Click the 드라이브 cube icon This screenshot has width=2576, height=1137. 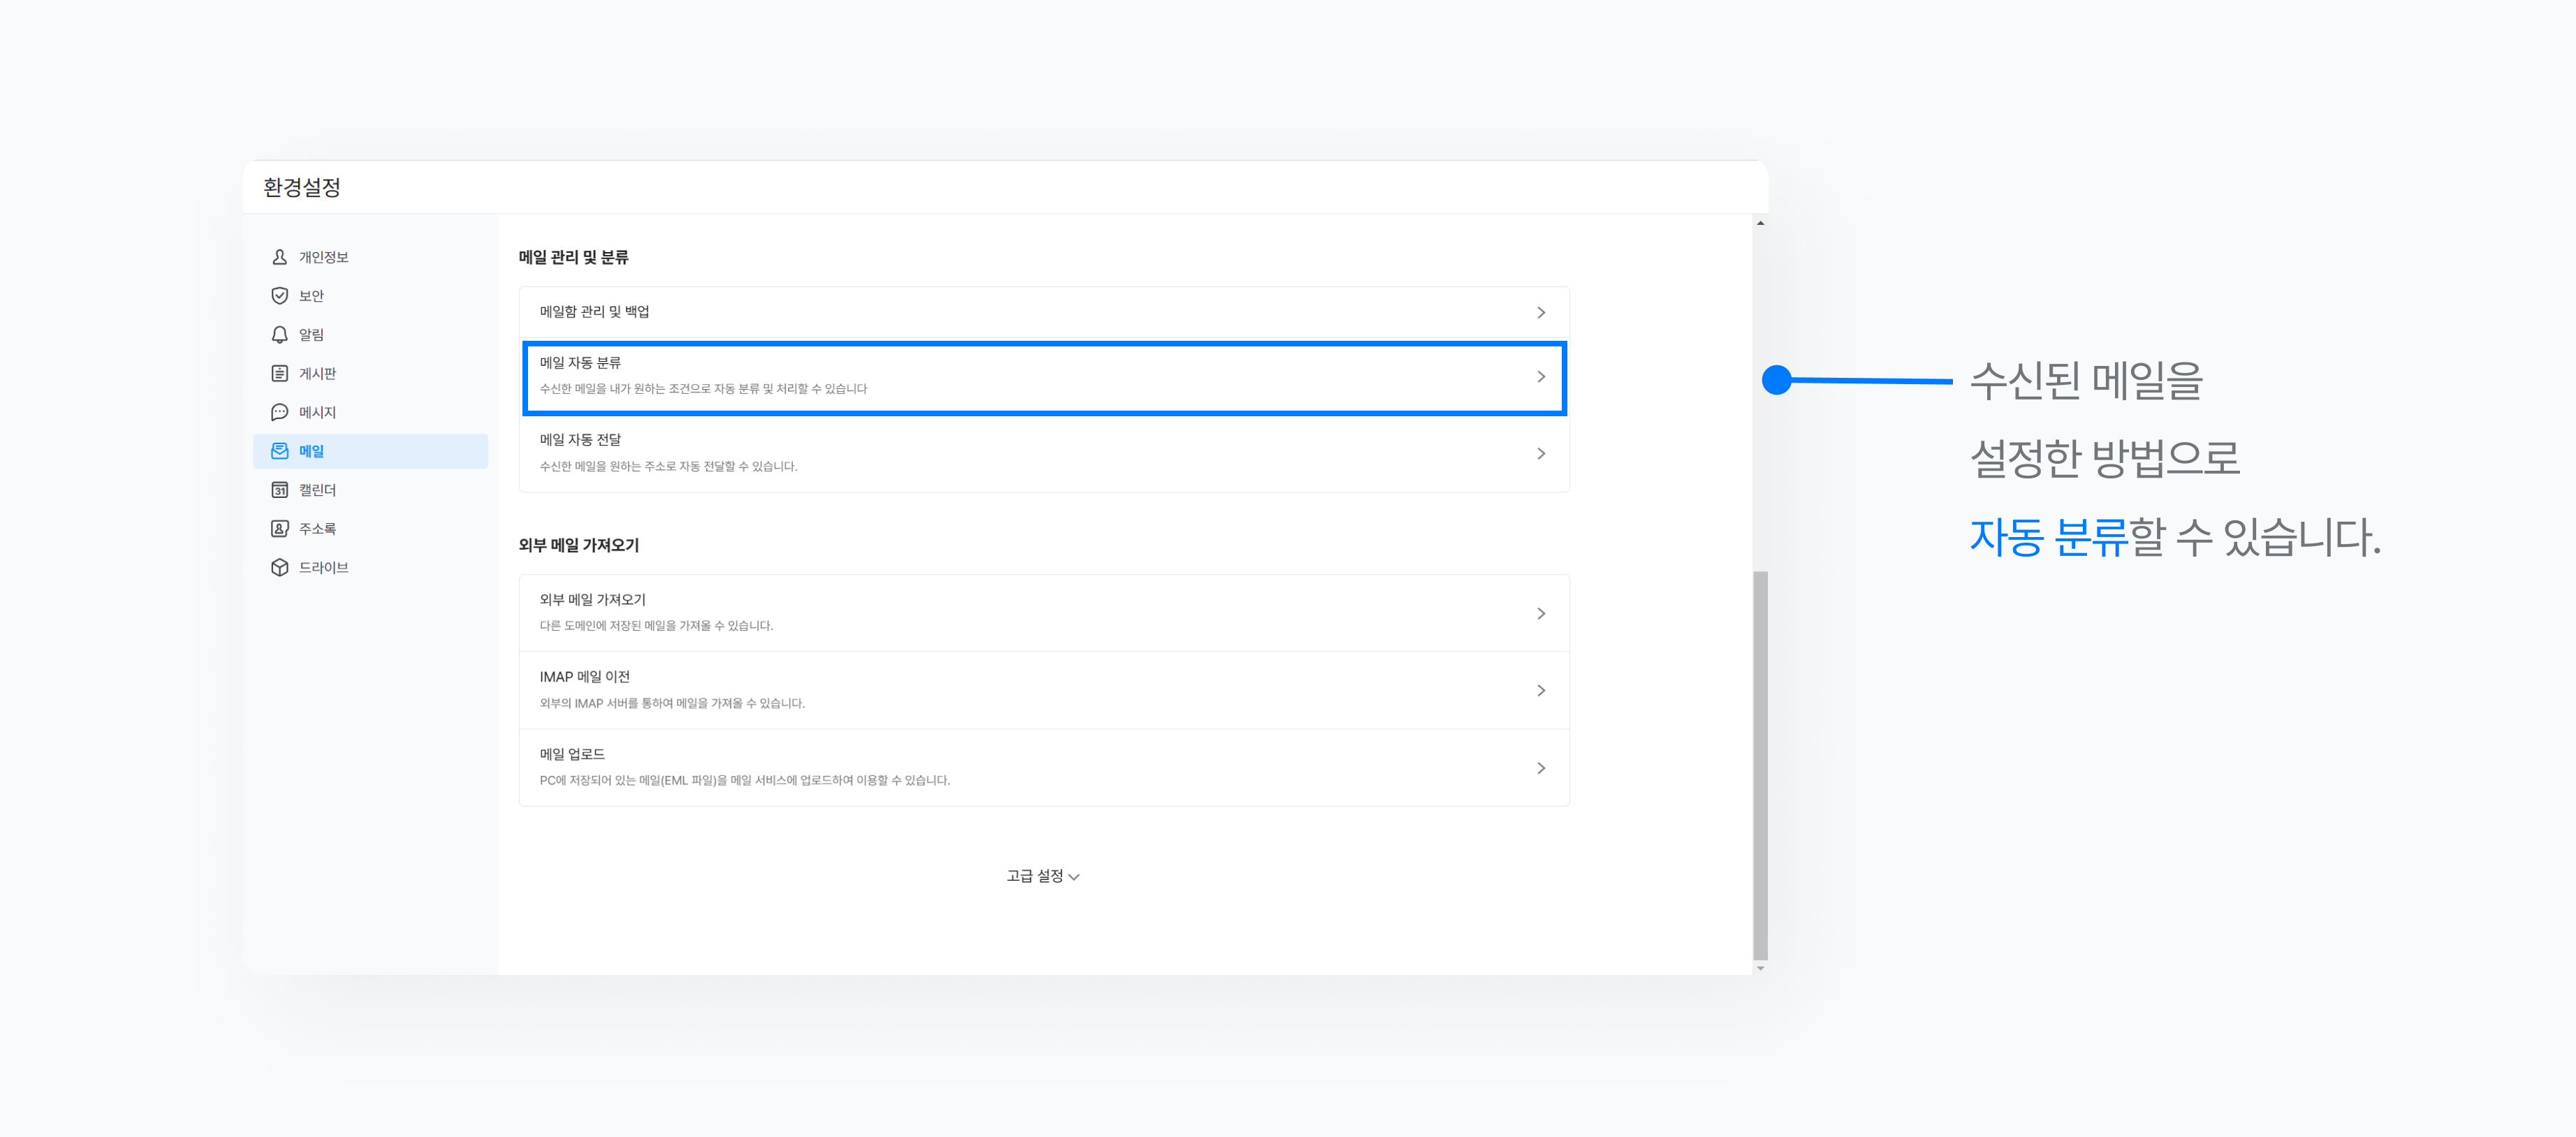tap(280, 567)
